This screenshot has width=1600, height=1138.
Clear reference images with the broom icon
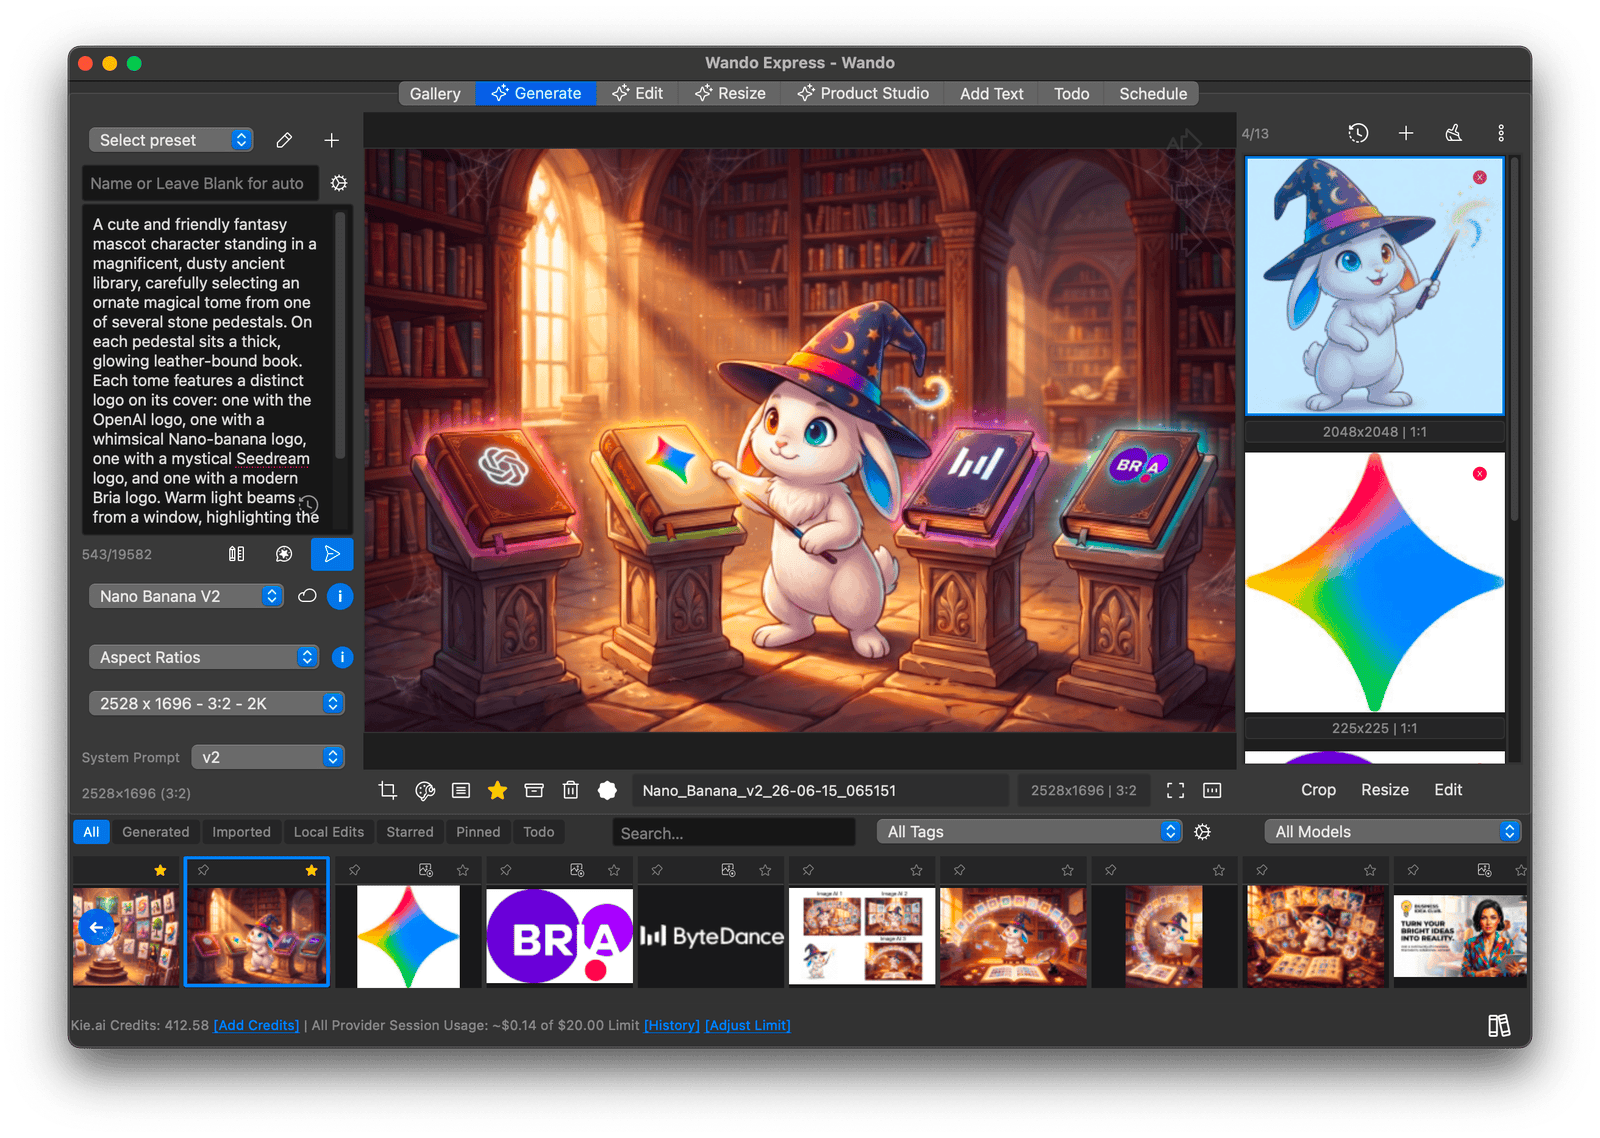[1454, 133]
